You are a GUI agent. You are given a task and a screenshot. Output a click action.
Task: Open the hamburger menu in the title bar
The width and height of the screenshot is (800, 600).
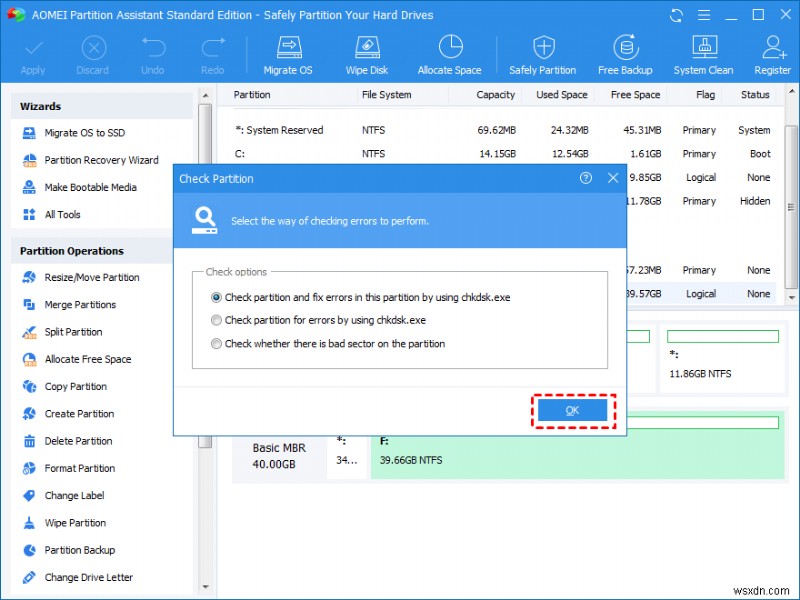point(706,15)
